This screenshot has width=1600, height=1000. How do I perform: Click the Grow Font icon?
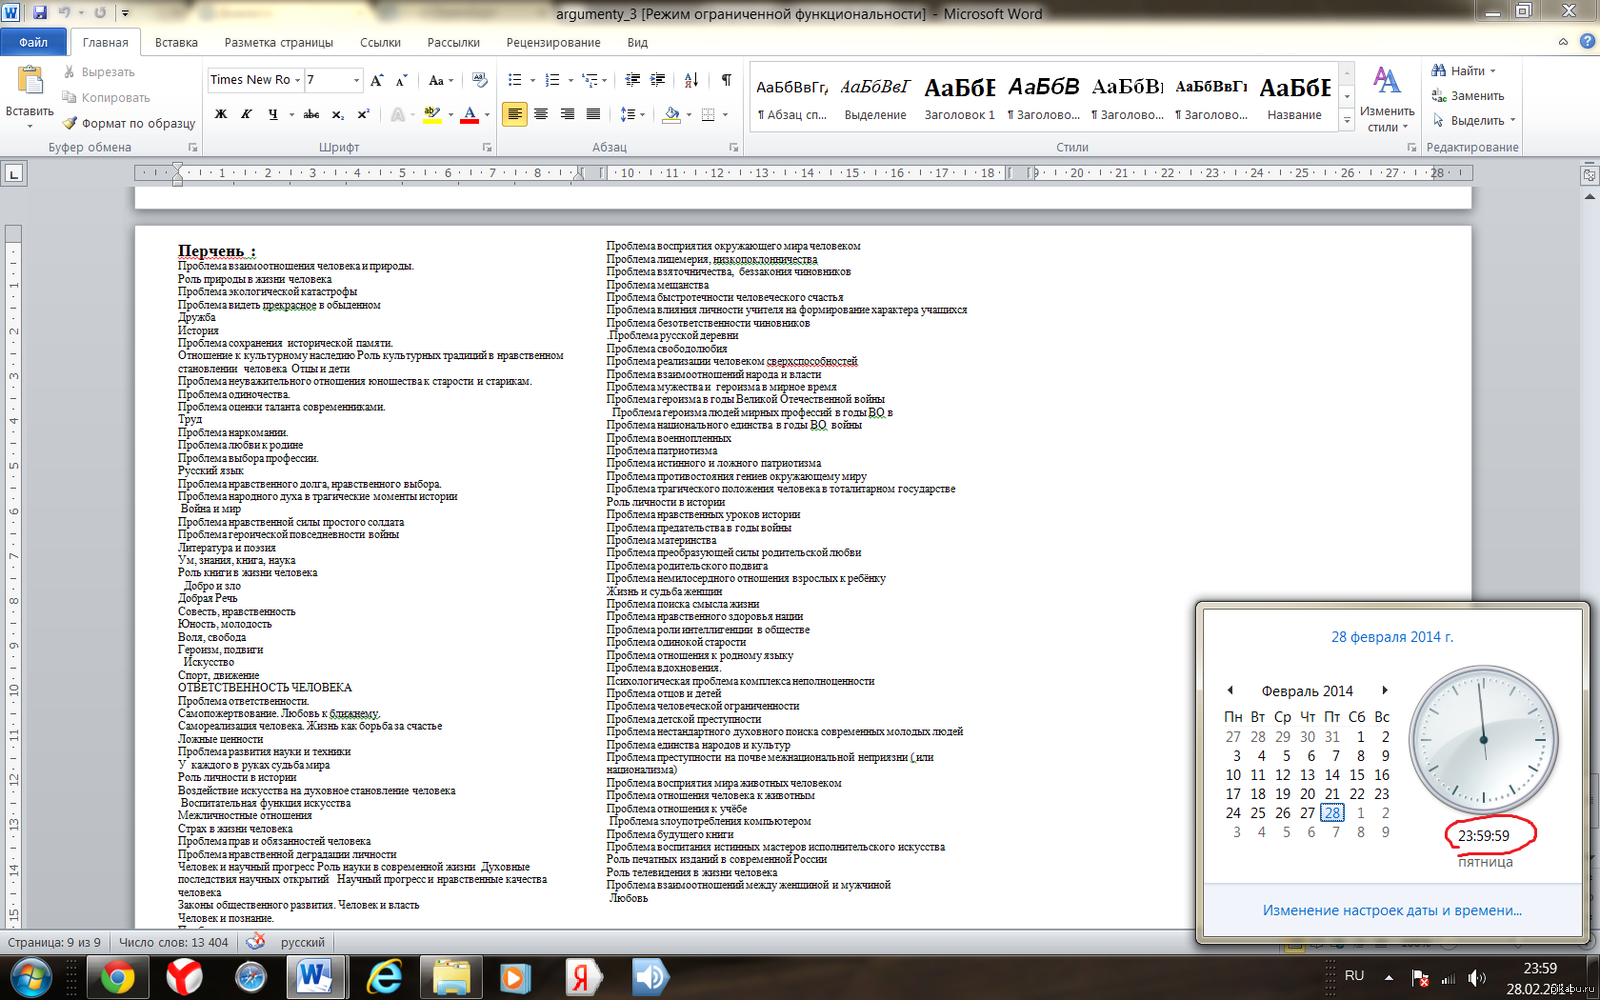[377, 80]
